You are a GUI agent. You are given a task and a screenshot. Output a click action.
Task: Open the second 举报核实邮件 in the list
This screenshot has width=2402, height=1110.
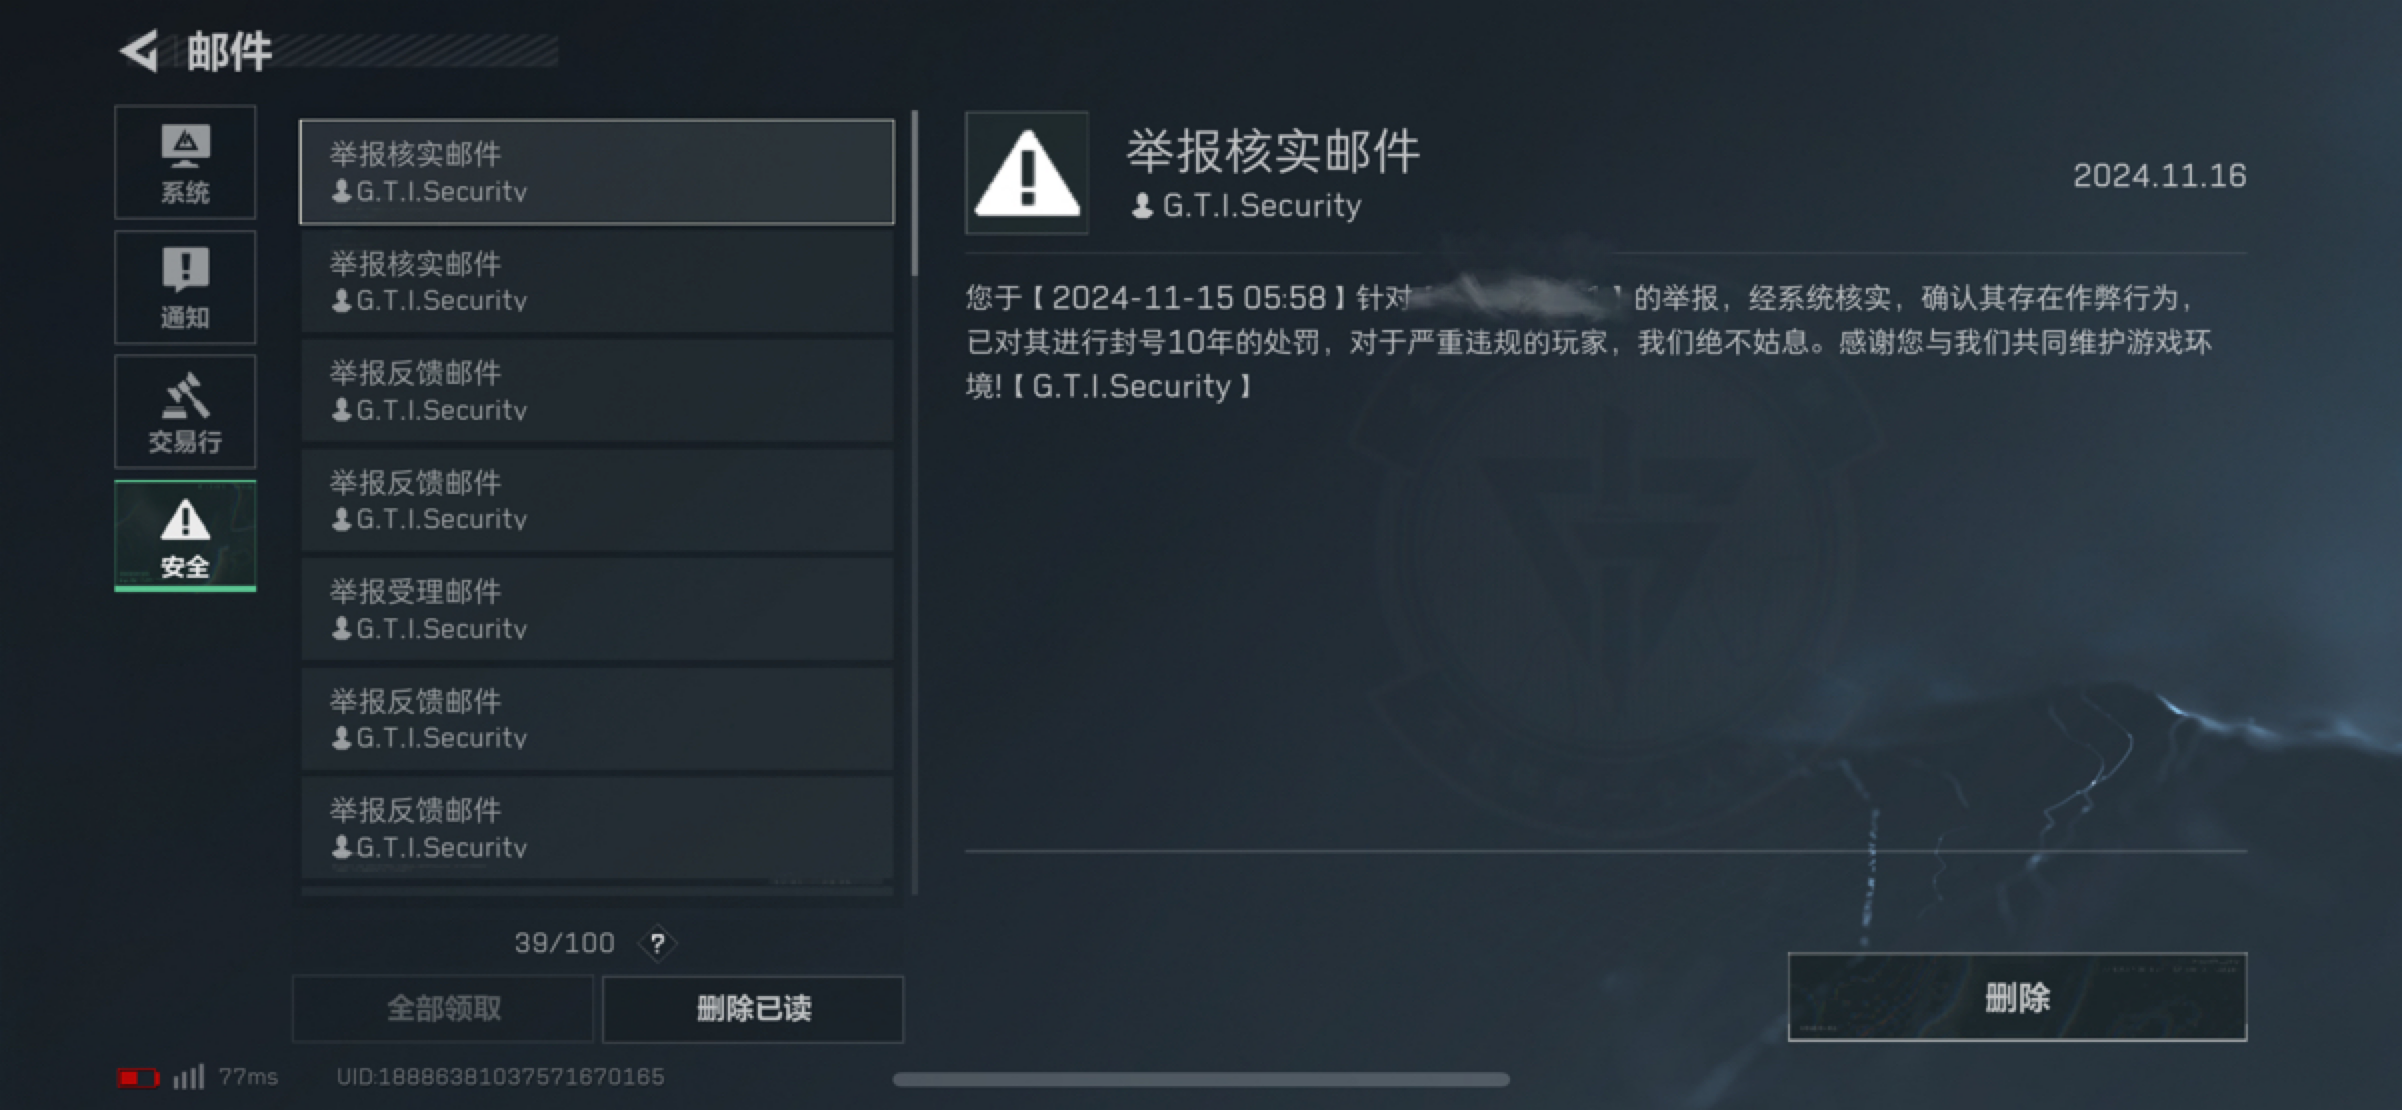pyautogui.click(x=597, y=281)
